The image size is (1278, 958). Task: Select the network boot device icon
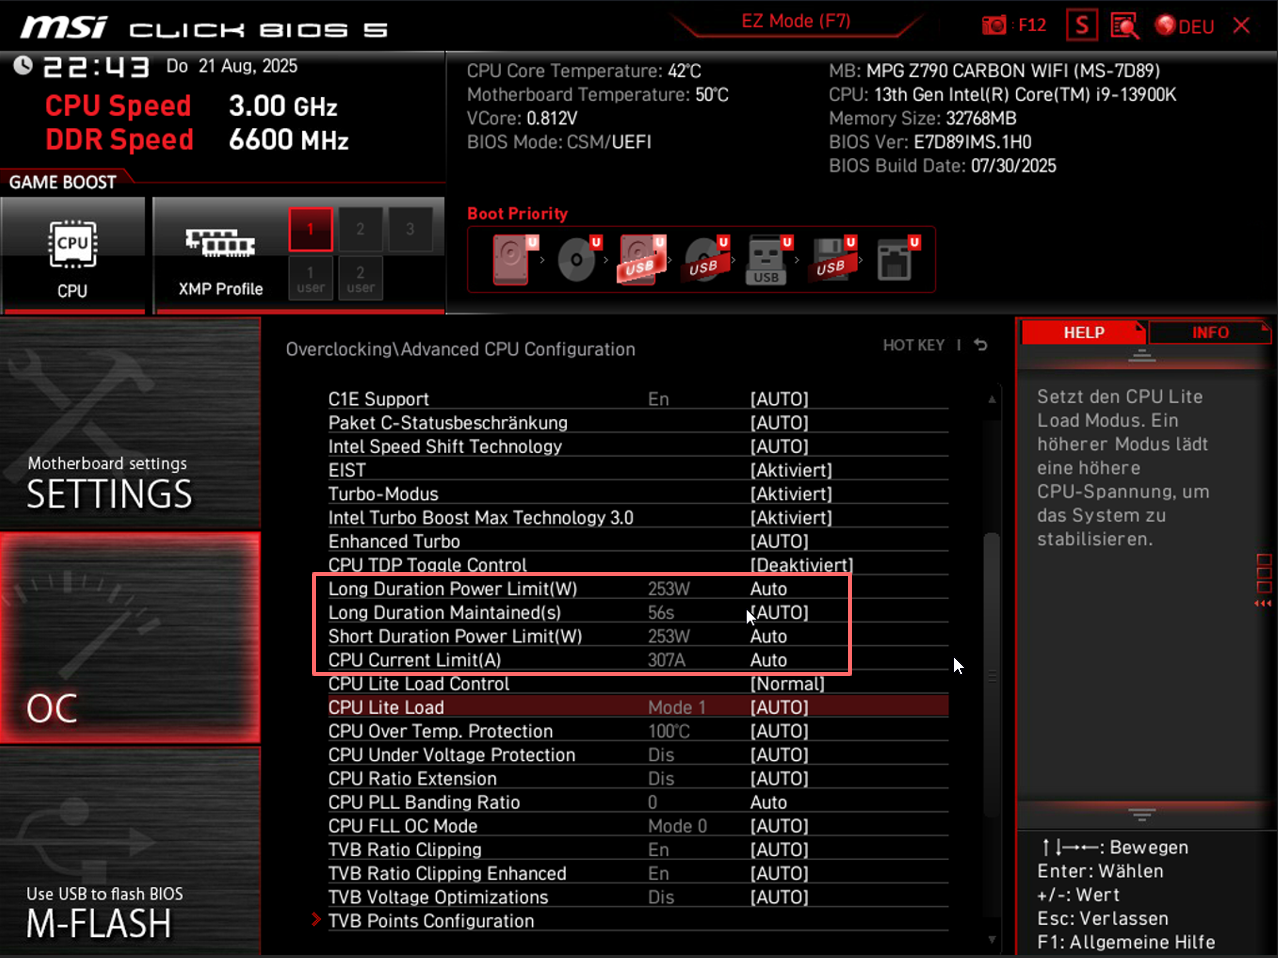point(896,260)
